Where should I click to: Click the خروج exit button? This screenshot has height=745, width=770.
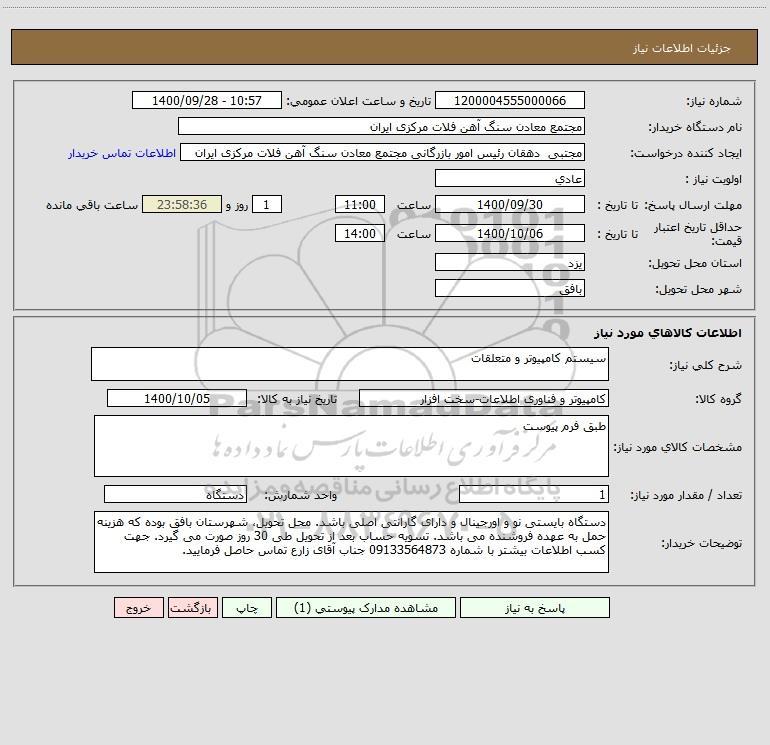pyautogui.click(x=138, y=608)
